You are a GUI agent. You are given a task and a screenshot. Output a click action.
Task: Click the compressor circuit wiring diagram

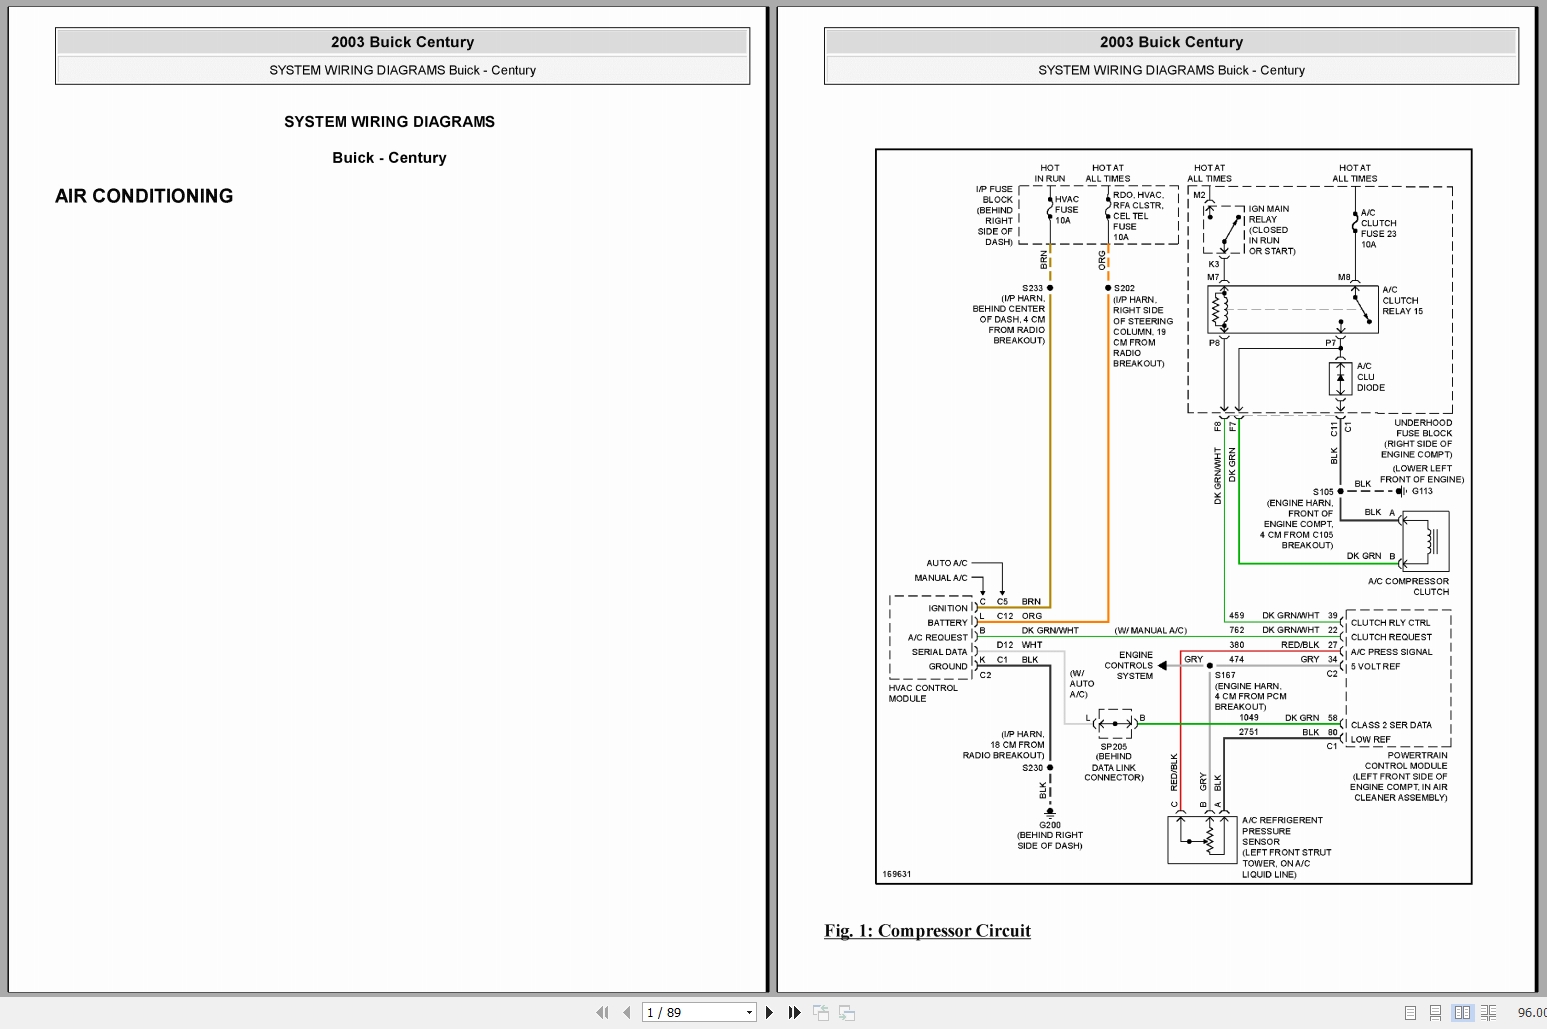point(1173,516)
